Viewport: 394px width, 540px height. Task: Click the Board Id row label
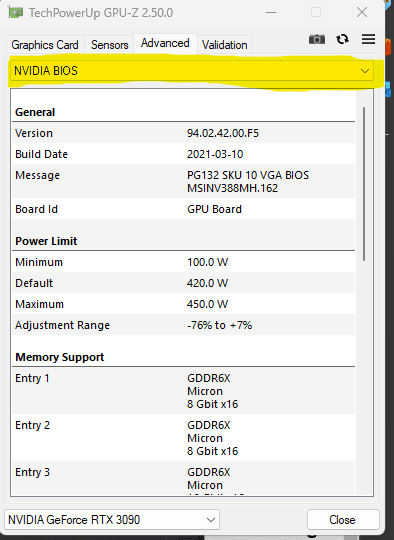tap(36, 209)
